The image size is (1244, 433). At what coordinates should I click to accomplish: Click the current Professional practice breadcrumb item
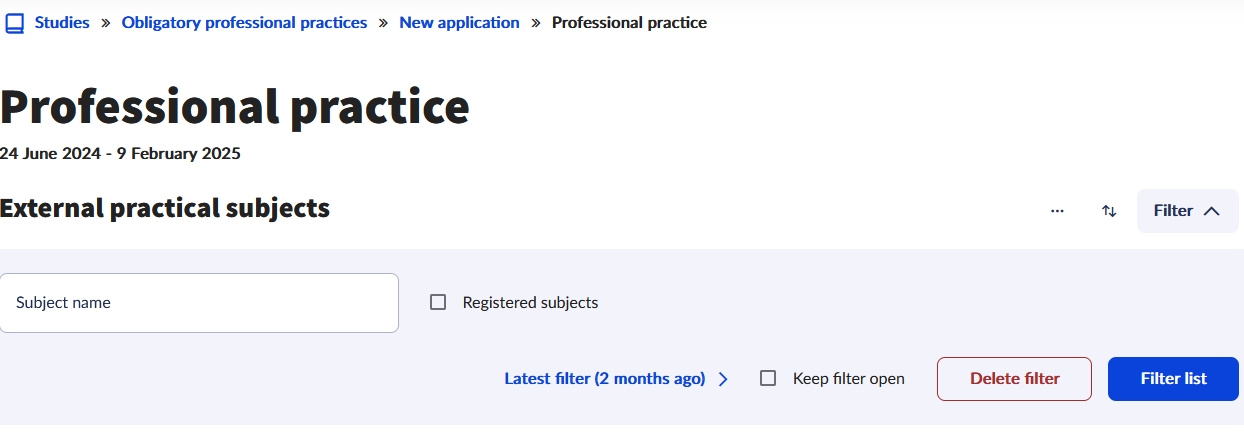(629, 22)
